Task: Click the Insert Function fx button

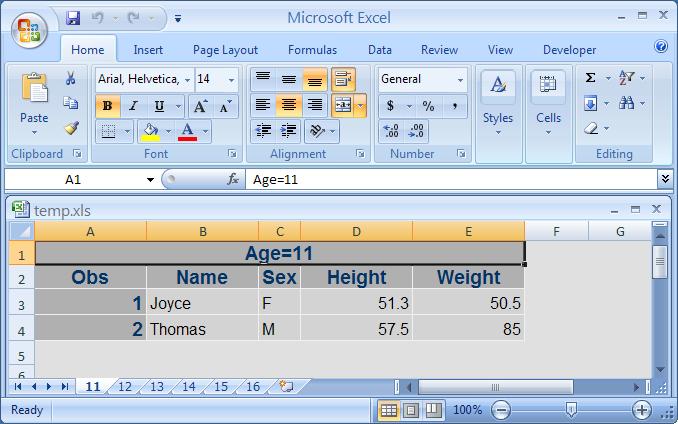Action: [x=233, y=179]
